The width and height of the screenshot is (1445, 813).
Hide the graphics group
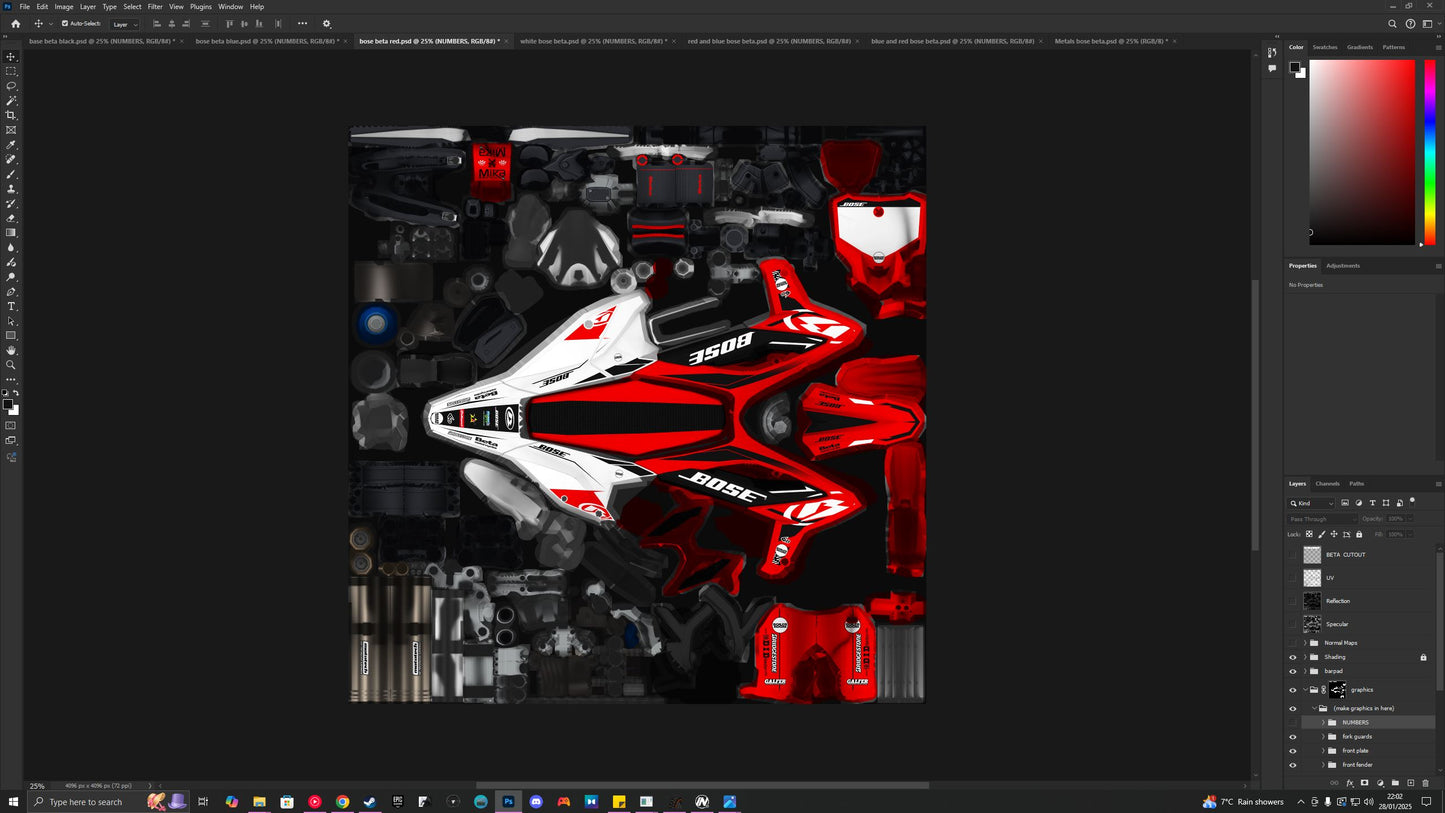click(1292, 690)
